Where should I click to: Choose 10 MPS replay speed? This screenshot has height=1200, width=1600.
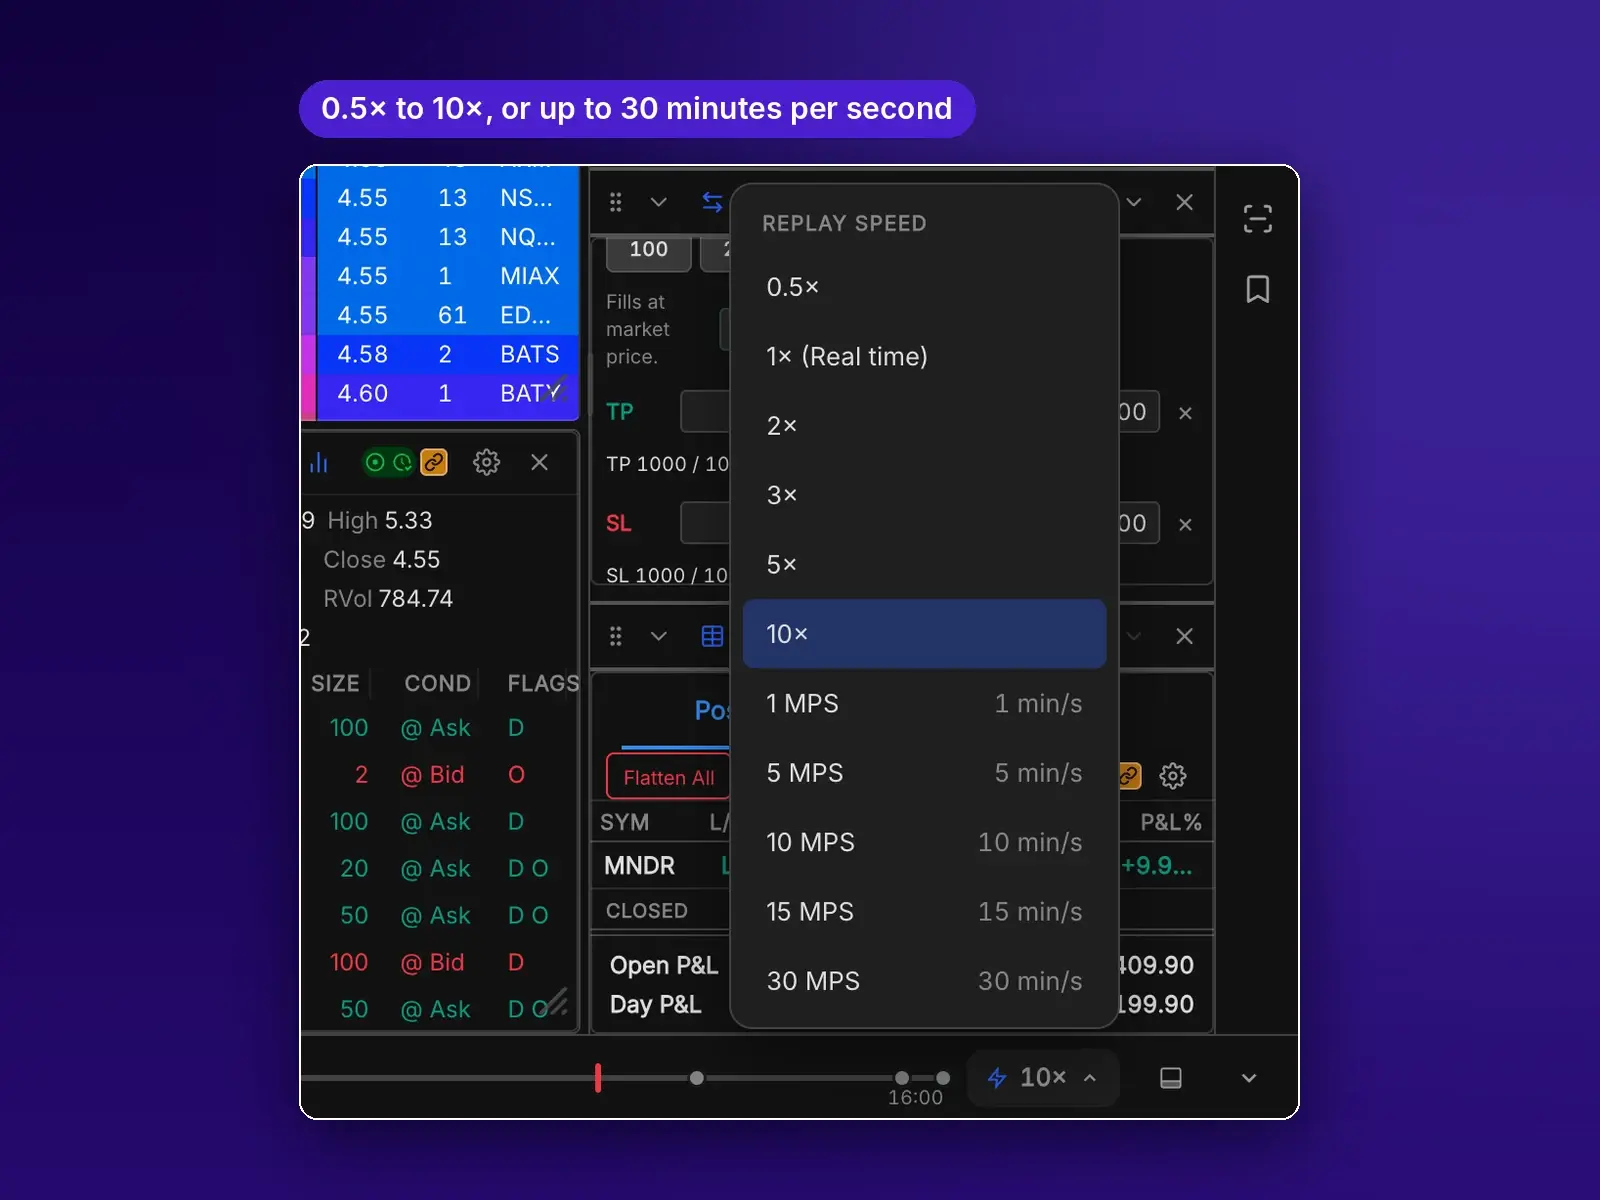pos(924,842)
